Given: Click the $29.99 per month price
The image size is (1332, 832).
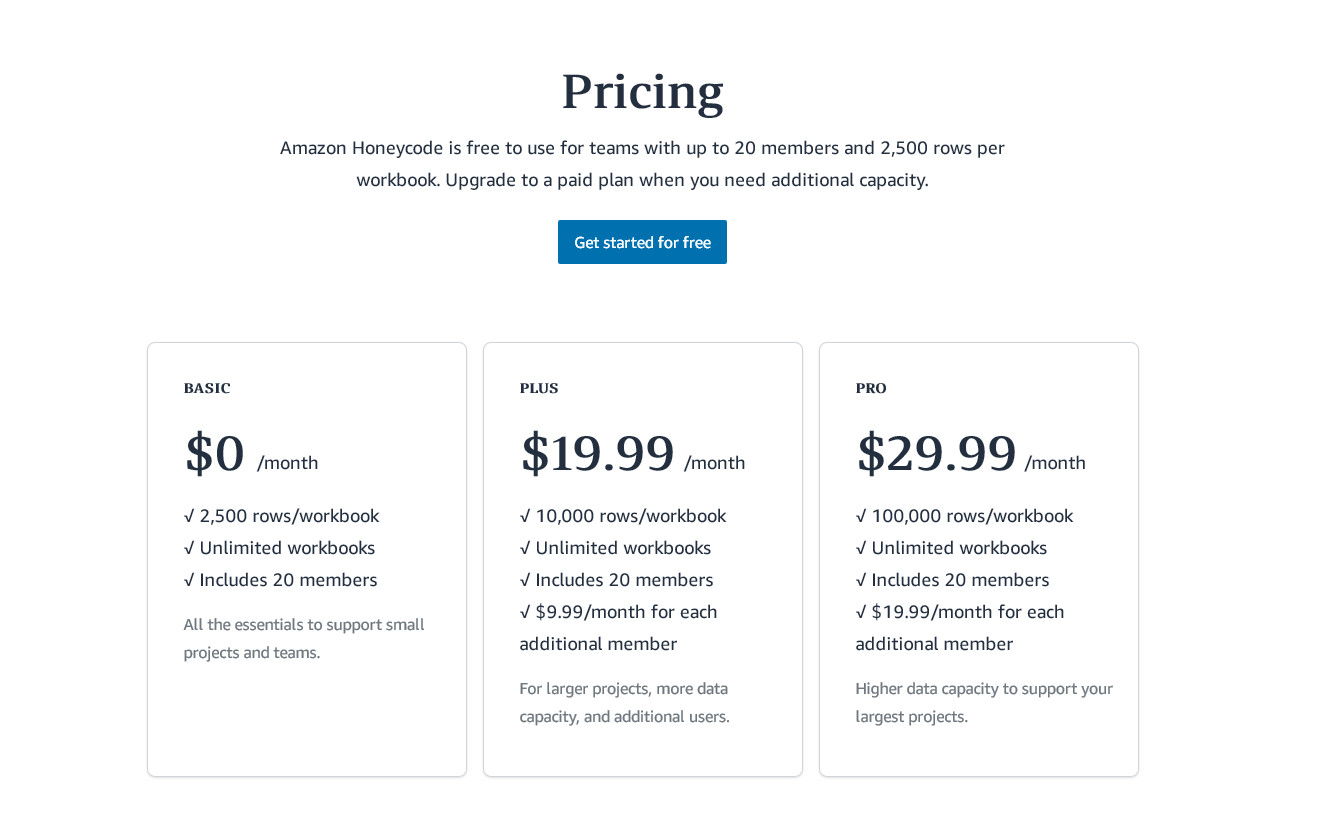Looking at the screenshot, I should pos(970,454).
